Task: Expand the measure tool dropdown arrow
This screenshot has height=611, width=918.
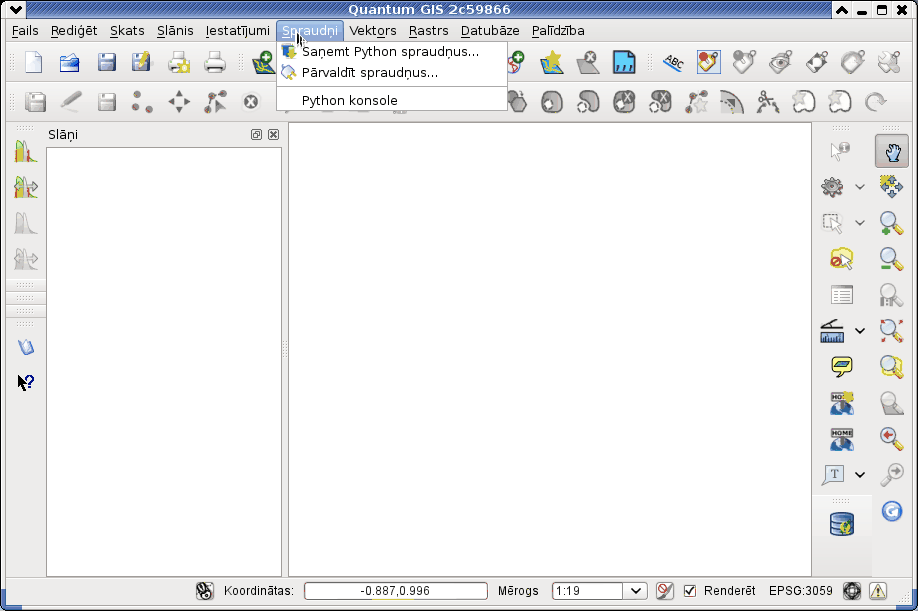Action: [859, 331]
